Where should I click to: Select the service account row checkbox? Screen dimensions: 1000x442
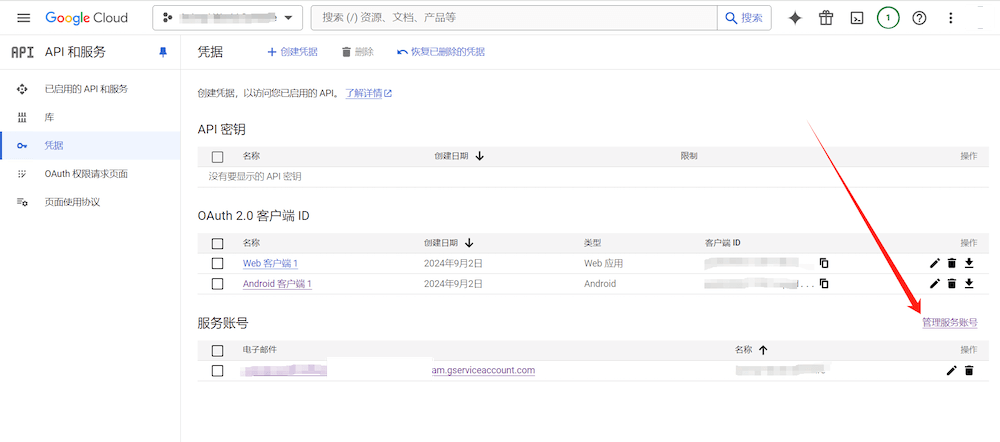[x=217, y=370]
